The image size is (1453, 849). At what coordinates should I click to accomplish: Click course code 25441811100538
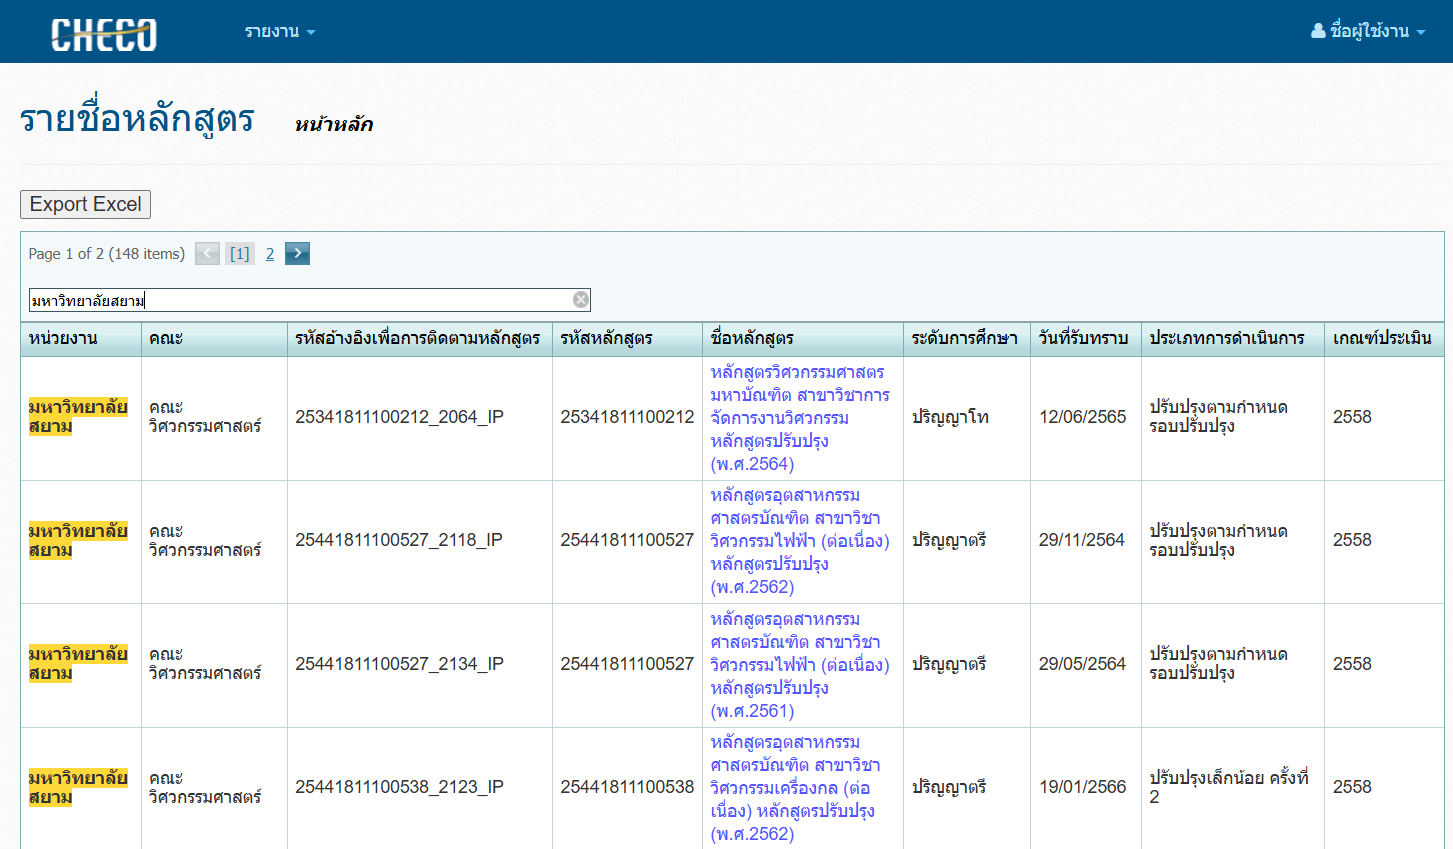(627, 787)
